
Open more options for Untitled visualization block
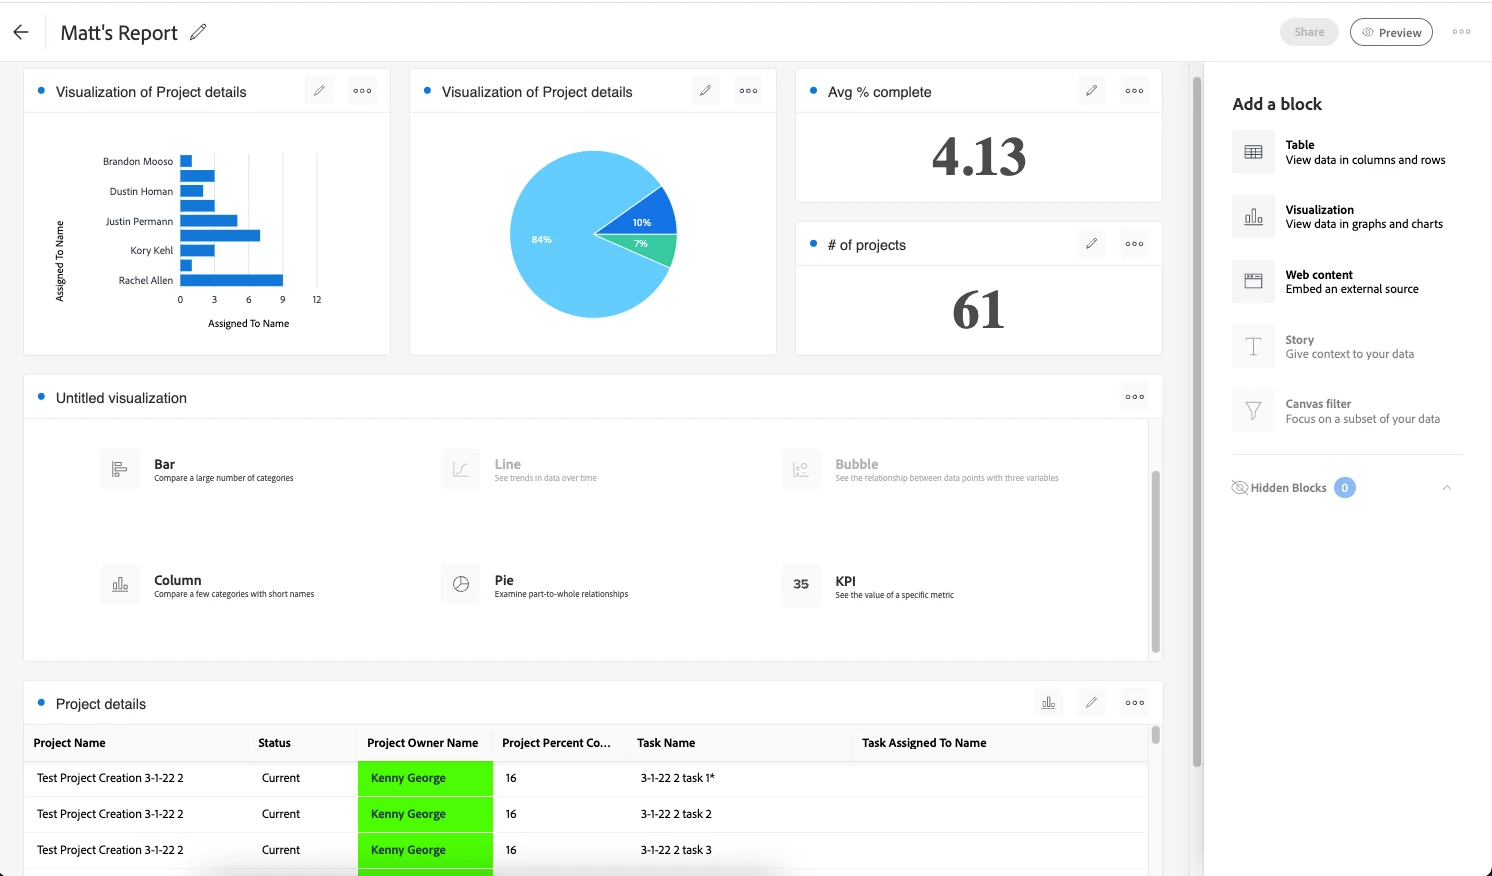1134,397
